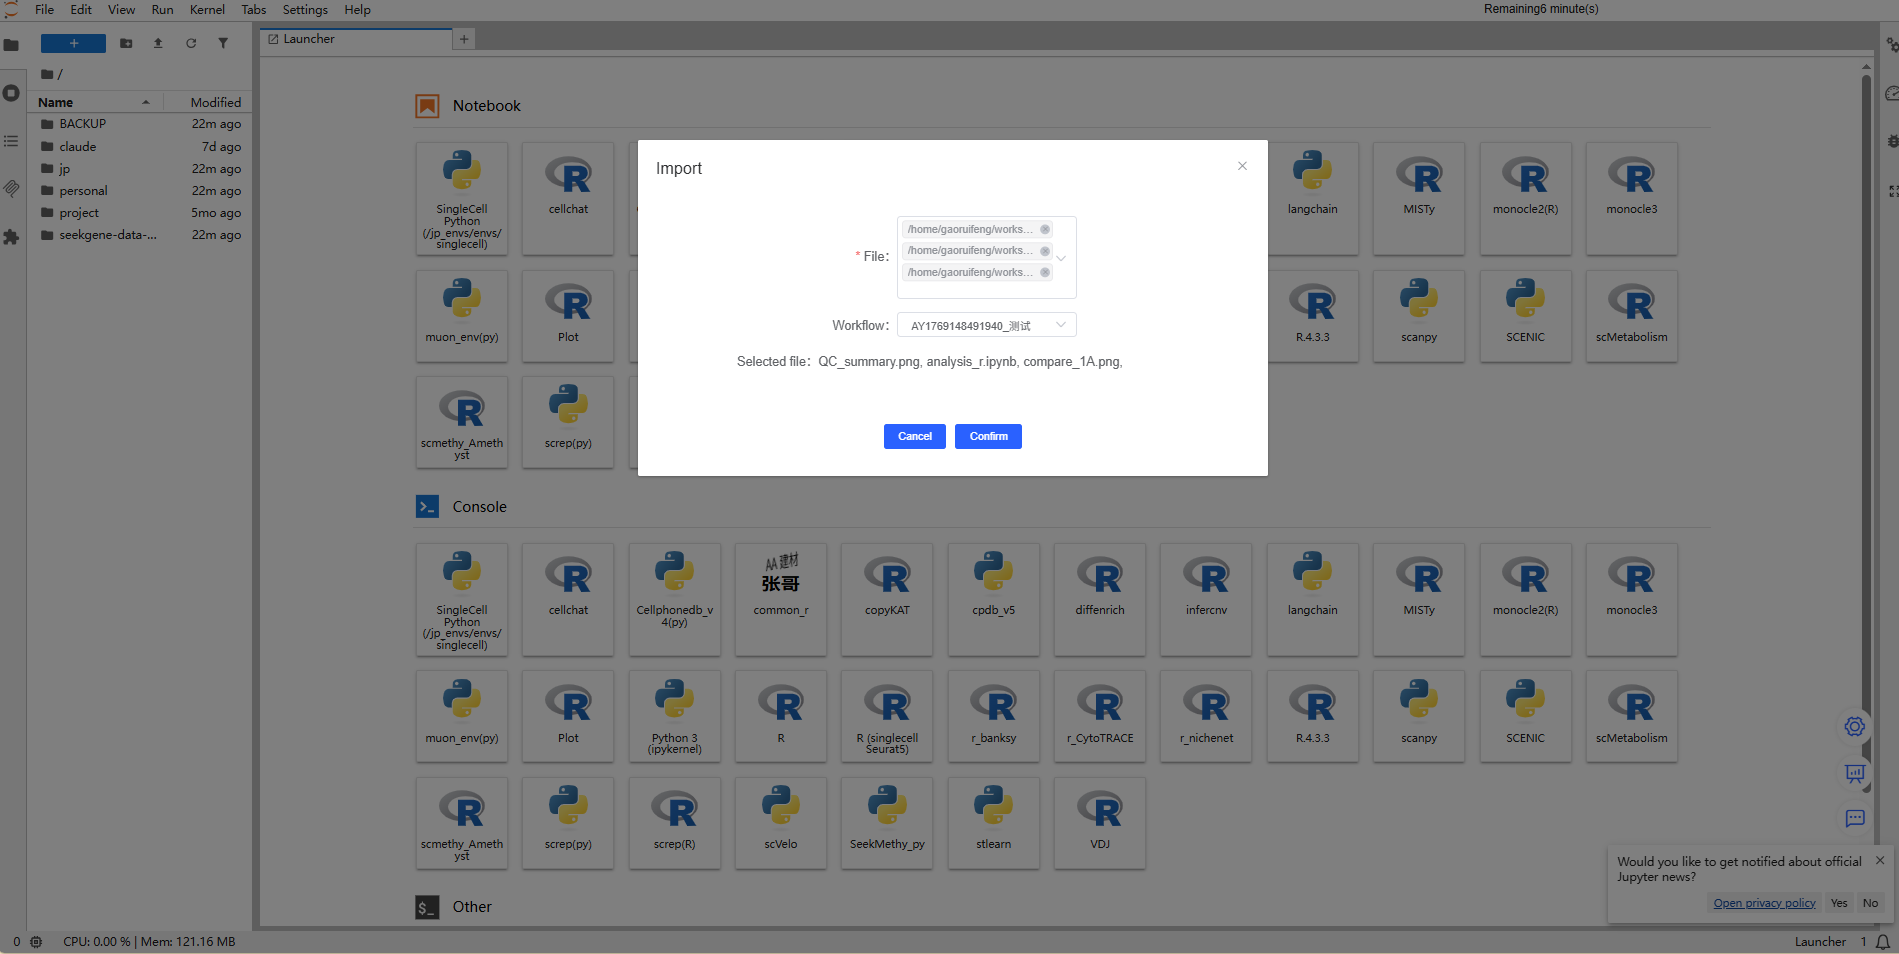The image size is (1899, 954).
Task: Remove the third selected file tag
Action: (1045, 272)
